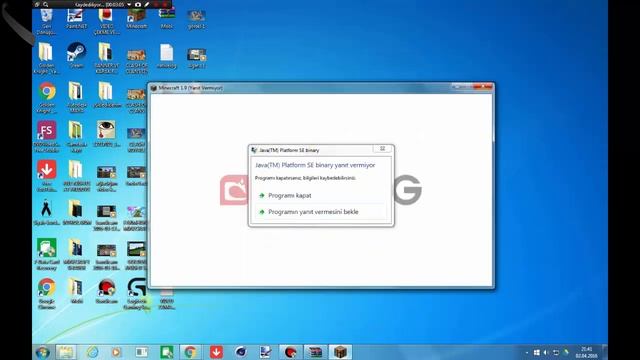
Task: Open the taskbar clock and date
Action: pyautogui.click(x=587, y=352)
